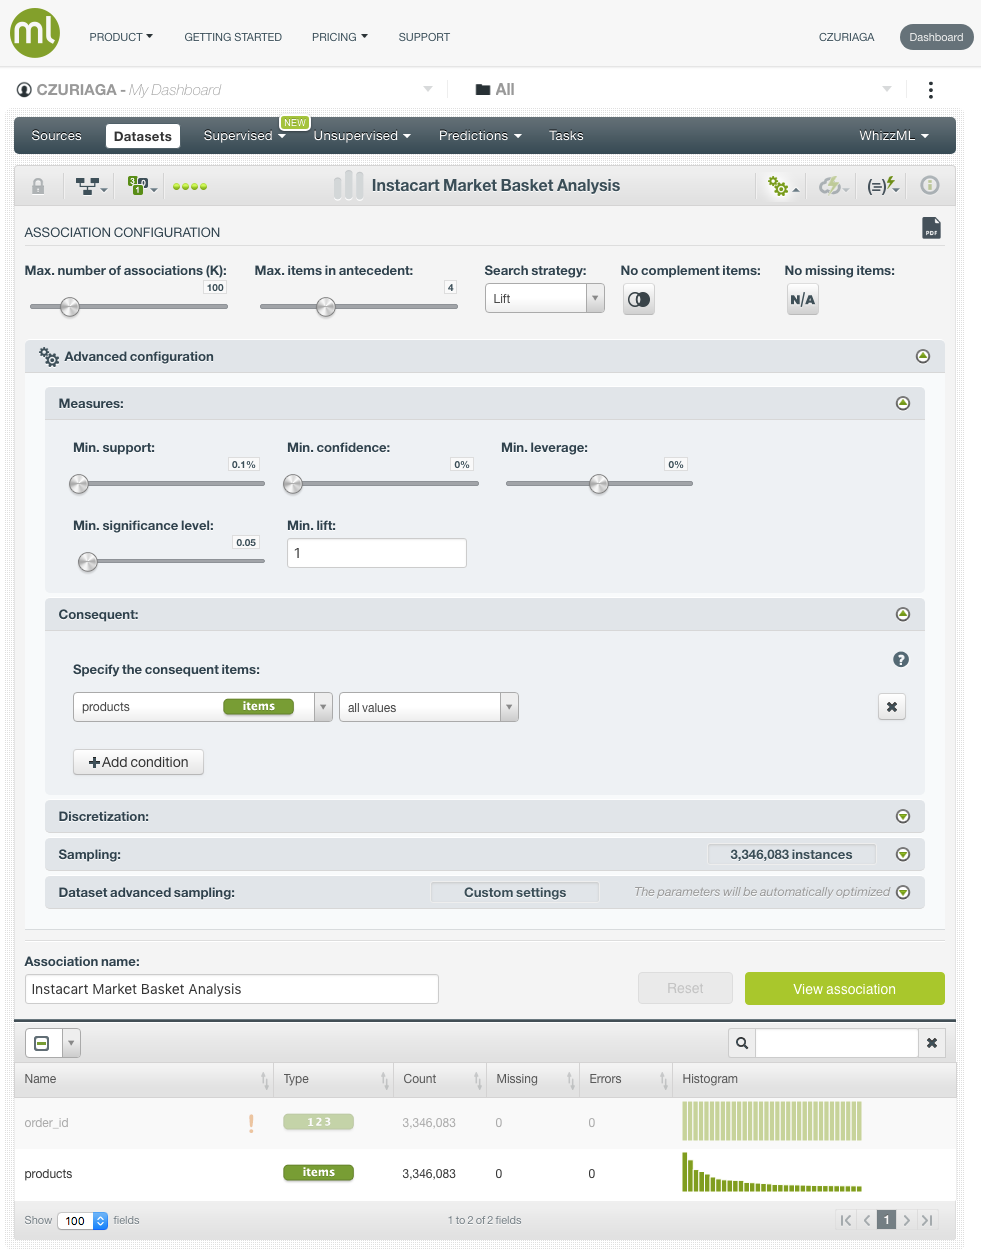Click the Min. leverage slider handle
Viewport: 981px width, 1255px height.
(599, 484)
